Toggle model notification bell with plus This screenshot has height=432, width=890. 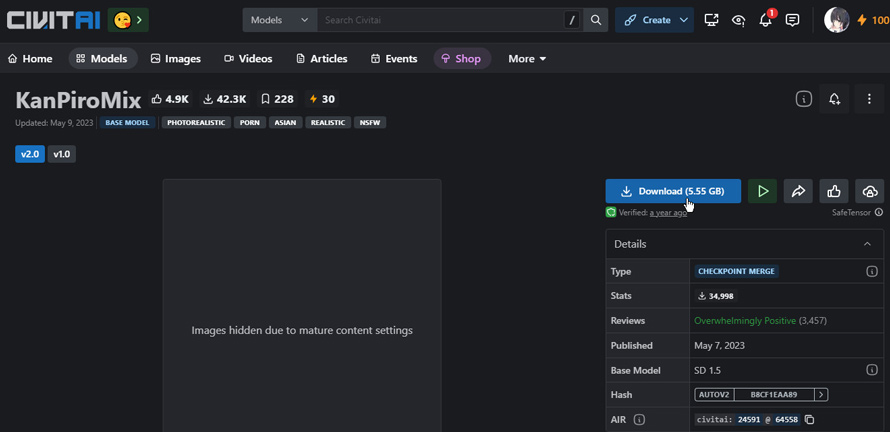click(834, 99)
